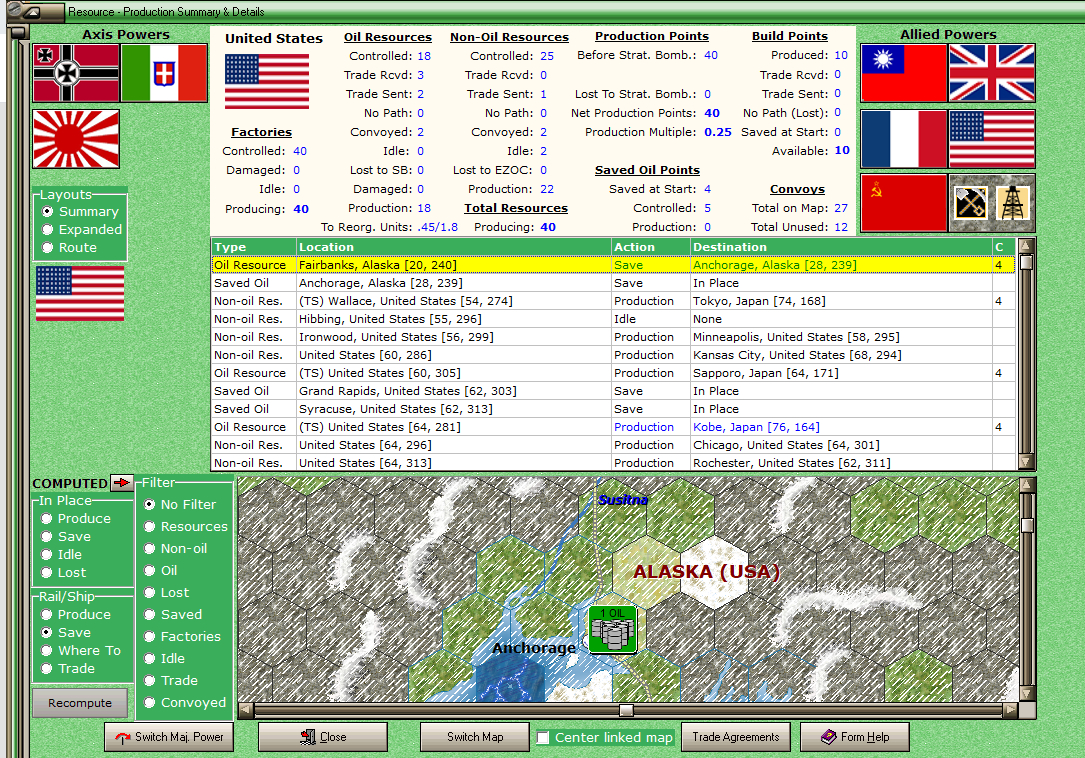Screen dimensions: 1085x758
Task: Click the C column header
Action: [1003, 247]
